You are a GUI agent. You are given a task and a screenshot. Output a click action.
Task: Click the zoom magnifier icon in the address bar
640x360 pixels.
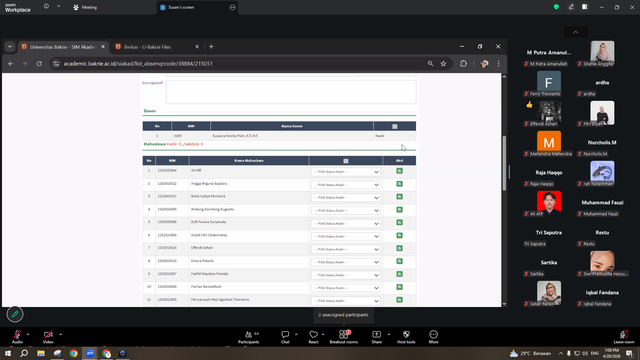tap(430, 64)
